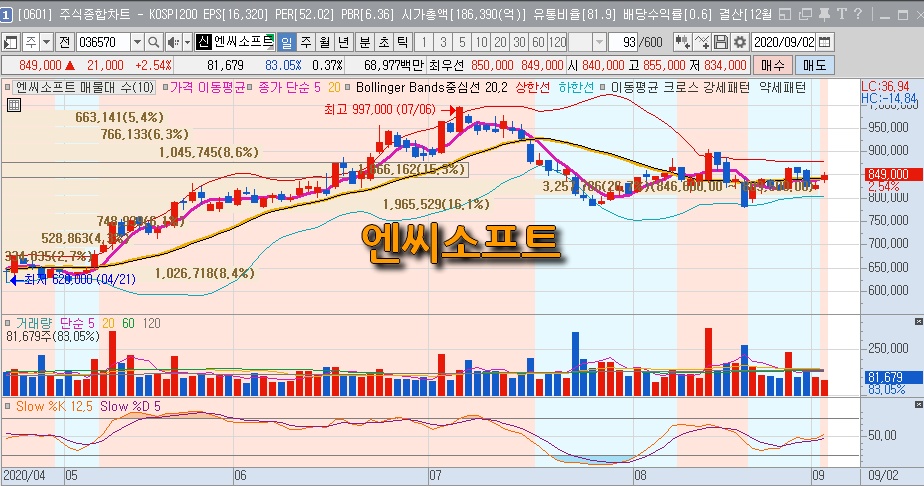
Task: Toggle the Slow %K legend square
Action: pyautogui.click(x=8, y=406)
